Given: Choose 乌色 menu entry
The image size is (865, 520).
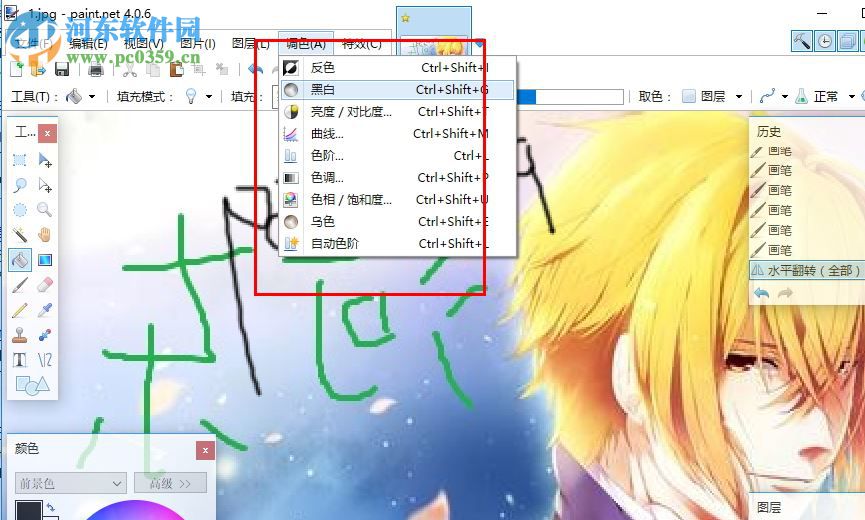Looking at the screenshot, I should 398,221.
